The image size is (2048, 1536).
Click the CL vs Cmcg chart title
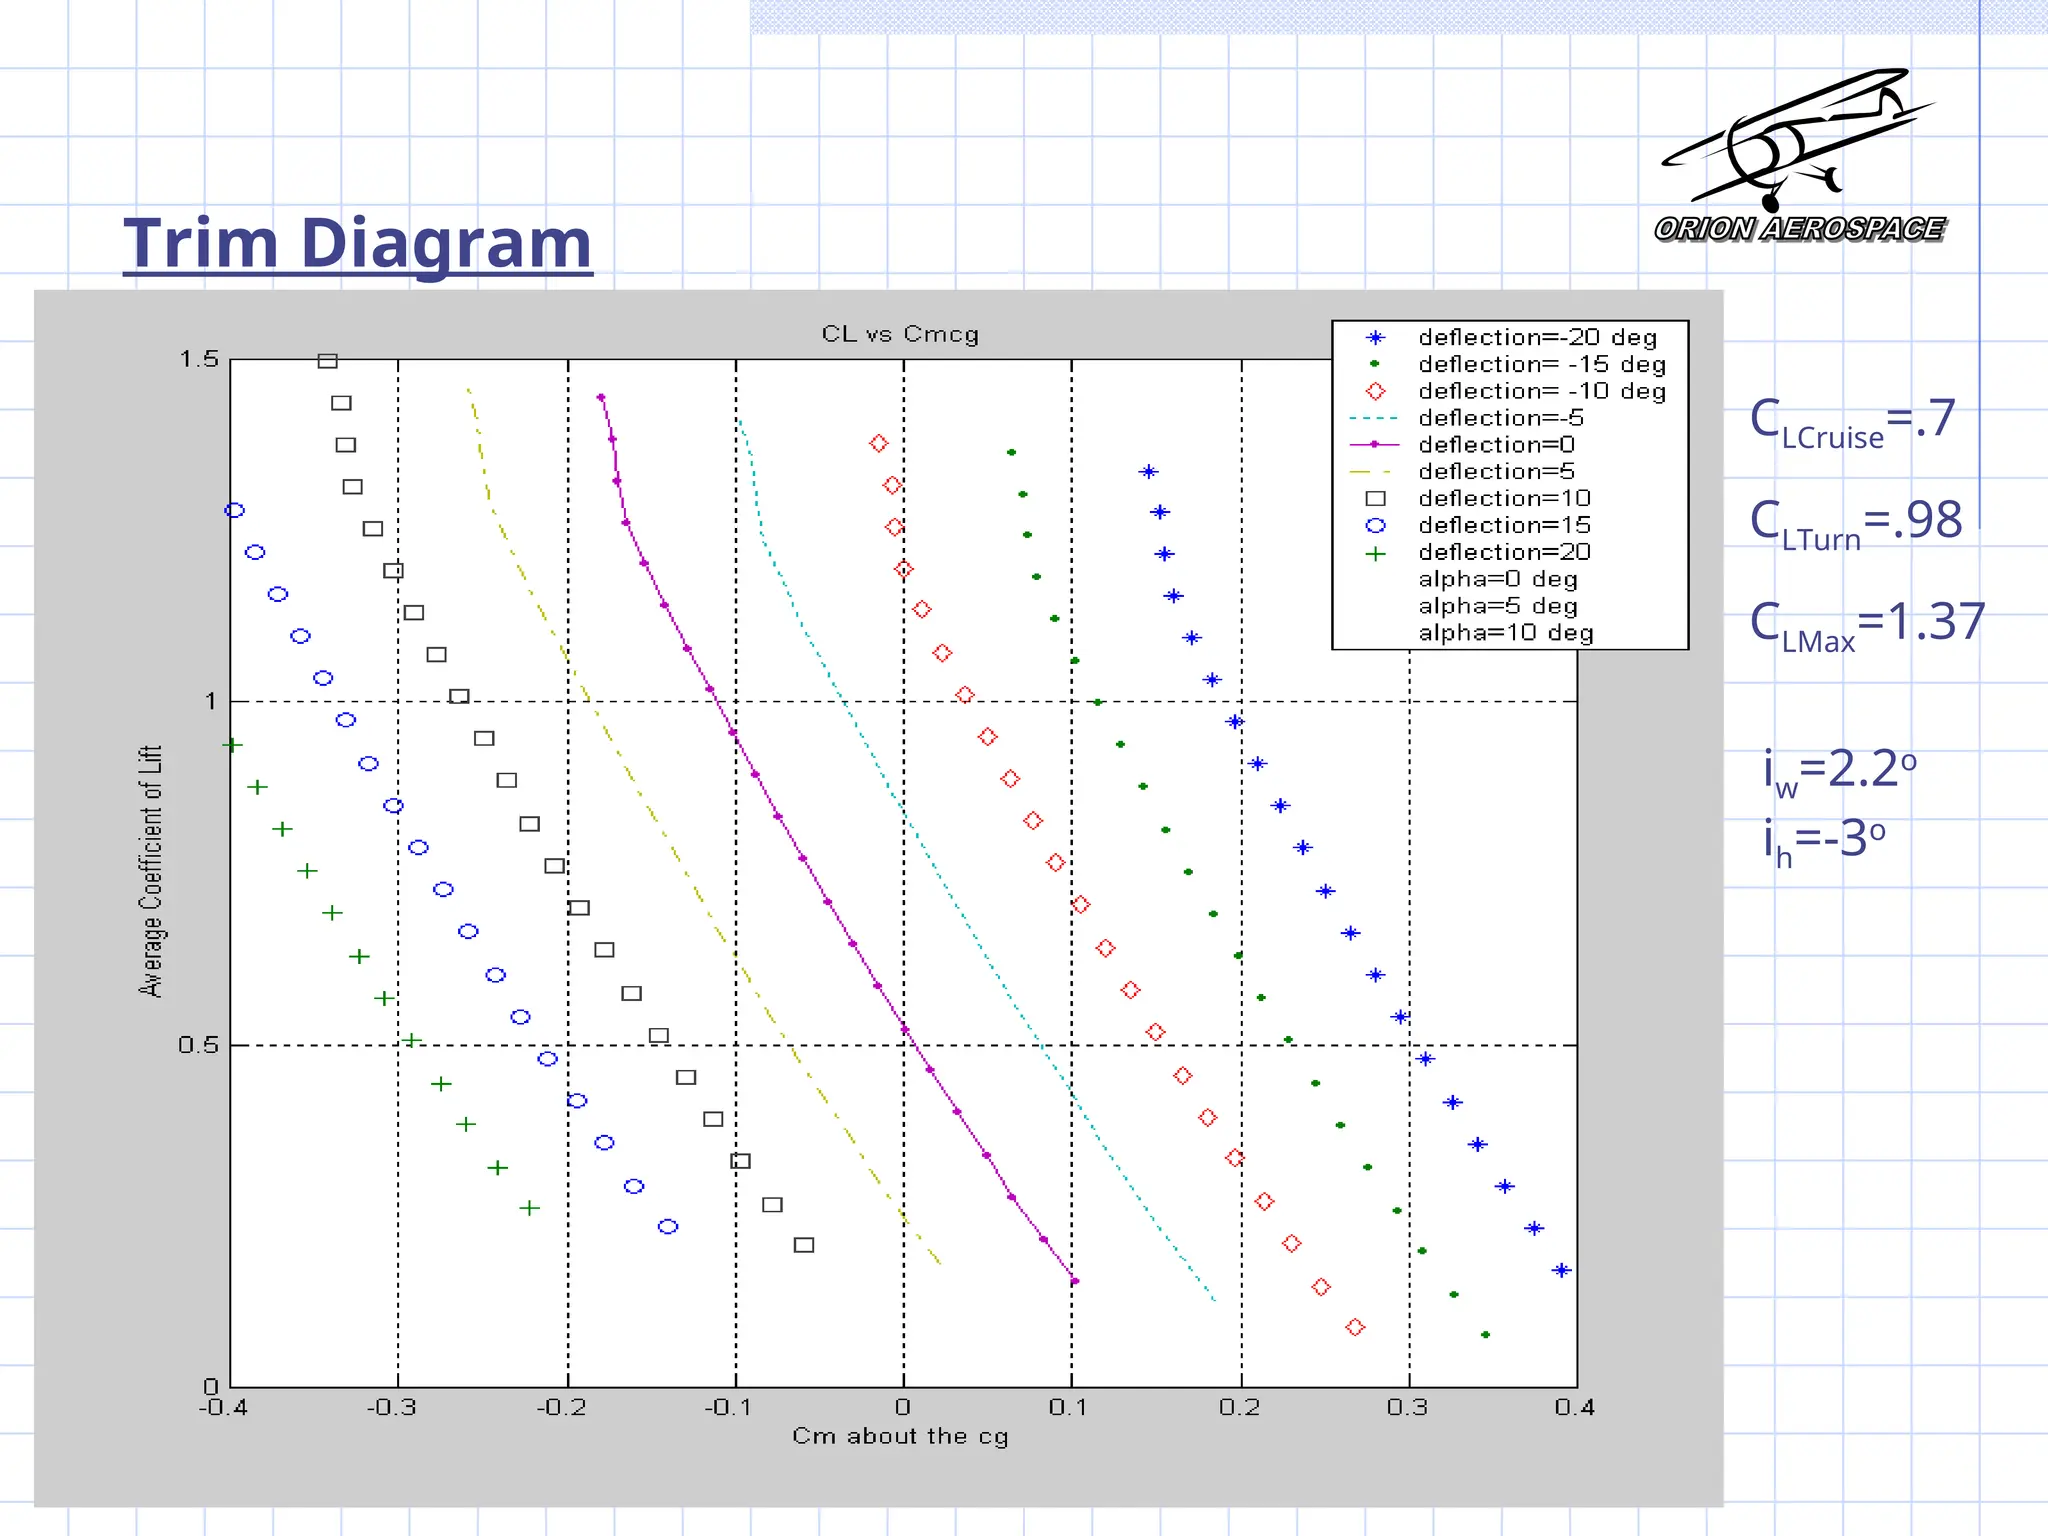900,334
